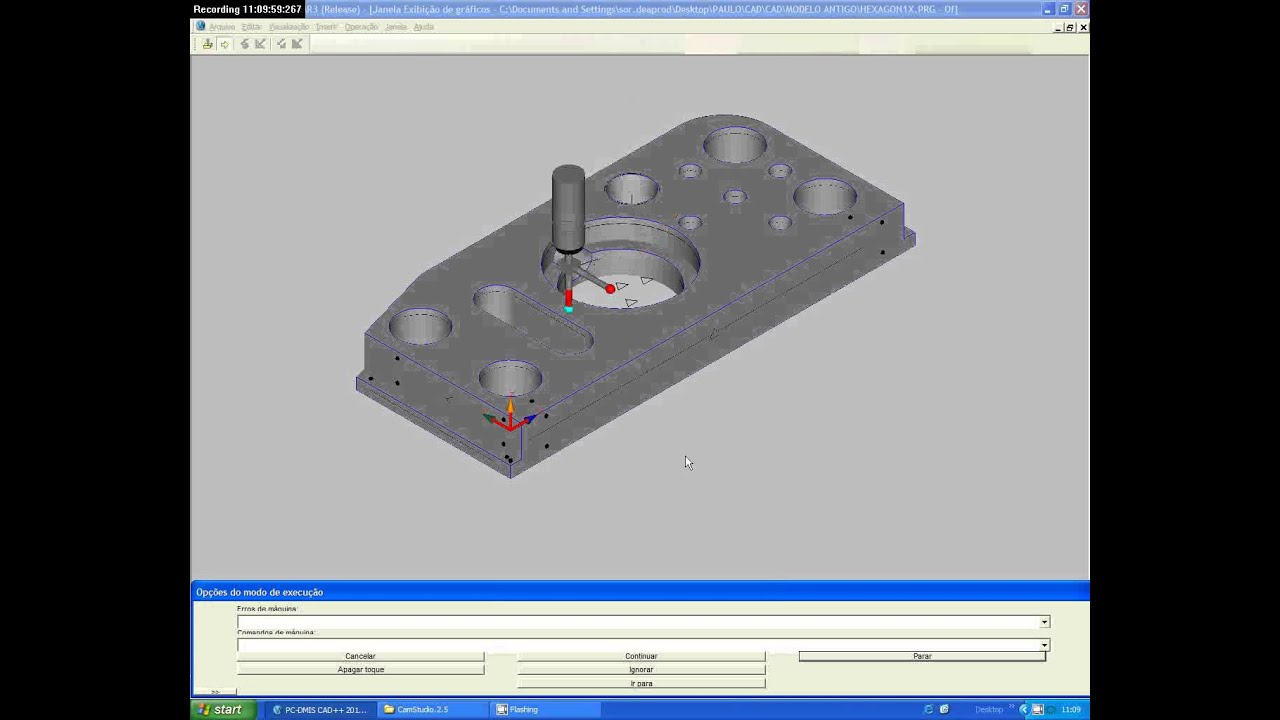The width and height of the screenshot is (1280, 720).
Task: Click the PC-DMIS logo icon in menu bar
Action: 200,27
